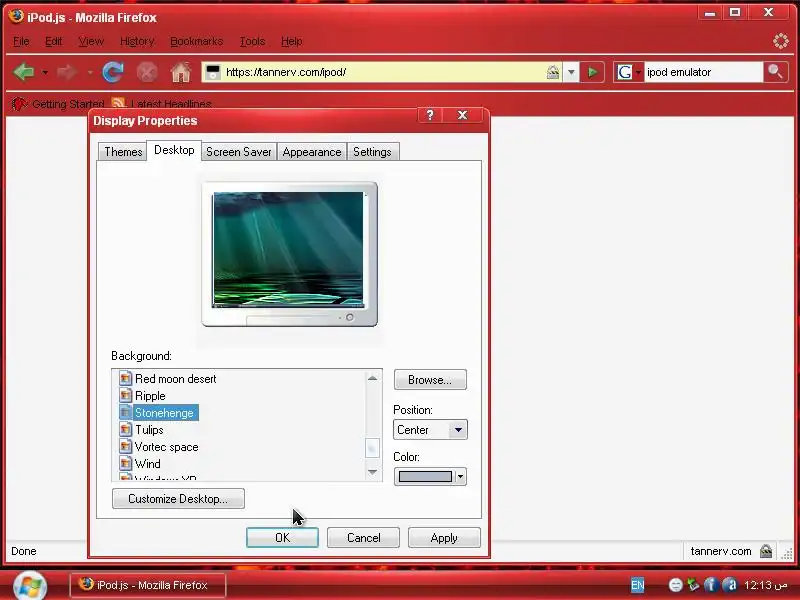Open the Forward history dropdown arrow
800x600 pixels.
[90, 72]
